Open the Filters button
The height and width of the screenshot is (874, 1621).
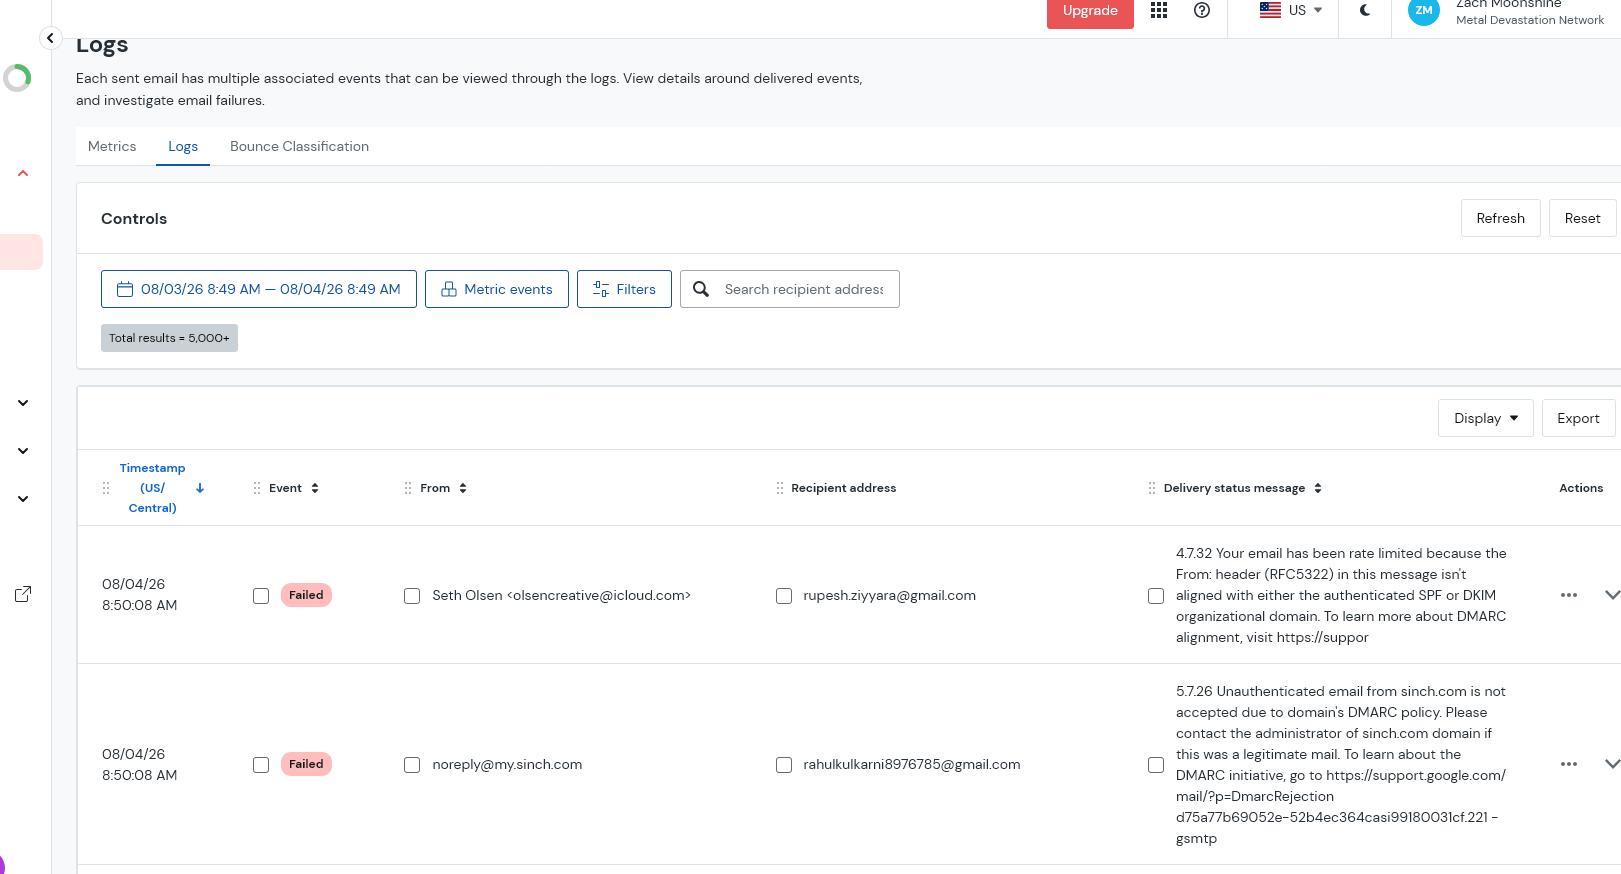pyautogui.click(x=624, y=289)
